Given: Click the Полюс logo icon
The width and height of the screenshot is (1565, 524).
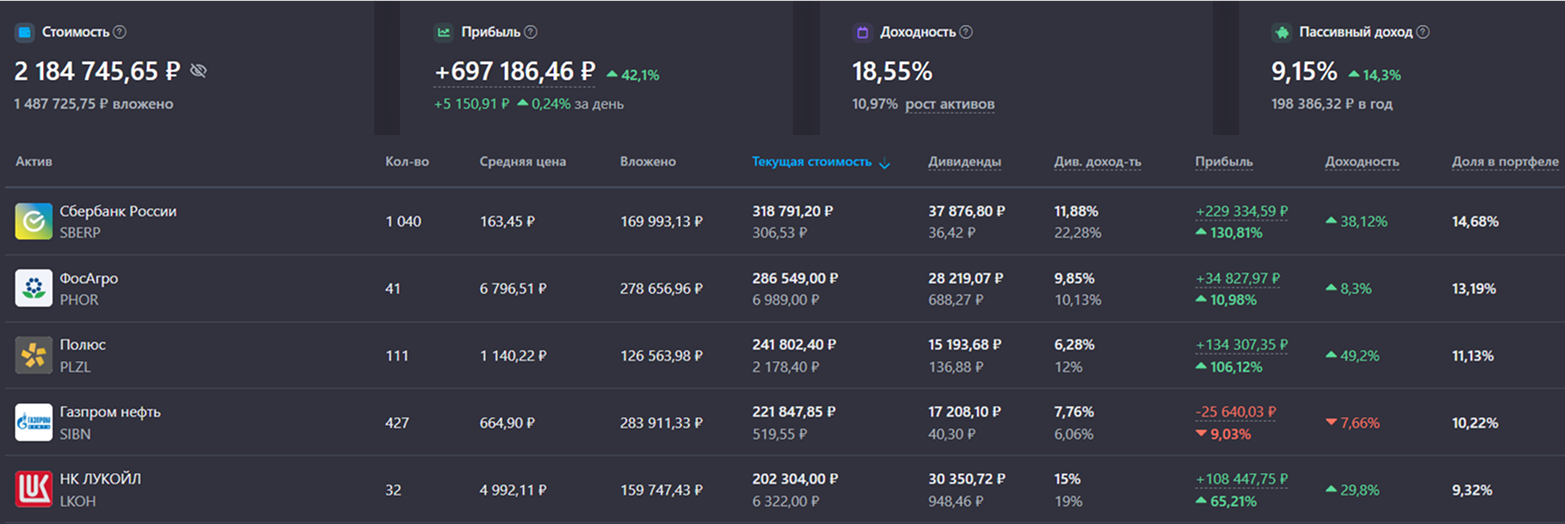Looking at the screenshot, I should [33, 355].
